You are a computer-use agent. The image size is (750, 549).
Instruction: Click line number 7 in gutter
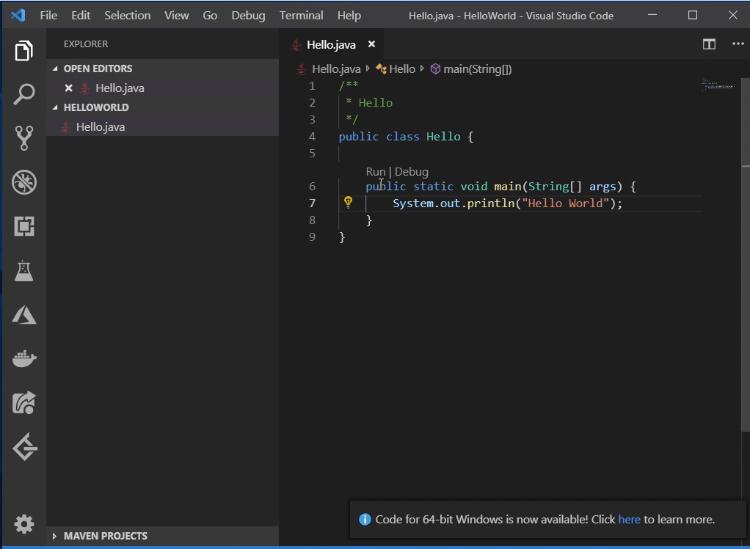click(x=312, y=203)
